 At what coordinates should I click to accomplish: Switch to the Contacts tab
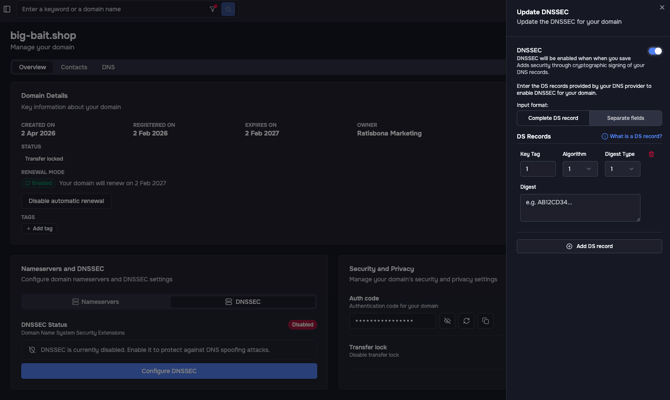click(x=74, y=67)
